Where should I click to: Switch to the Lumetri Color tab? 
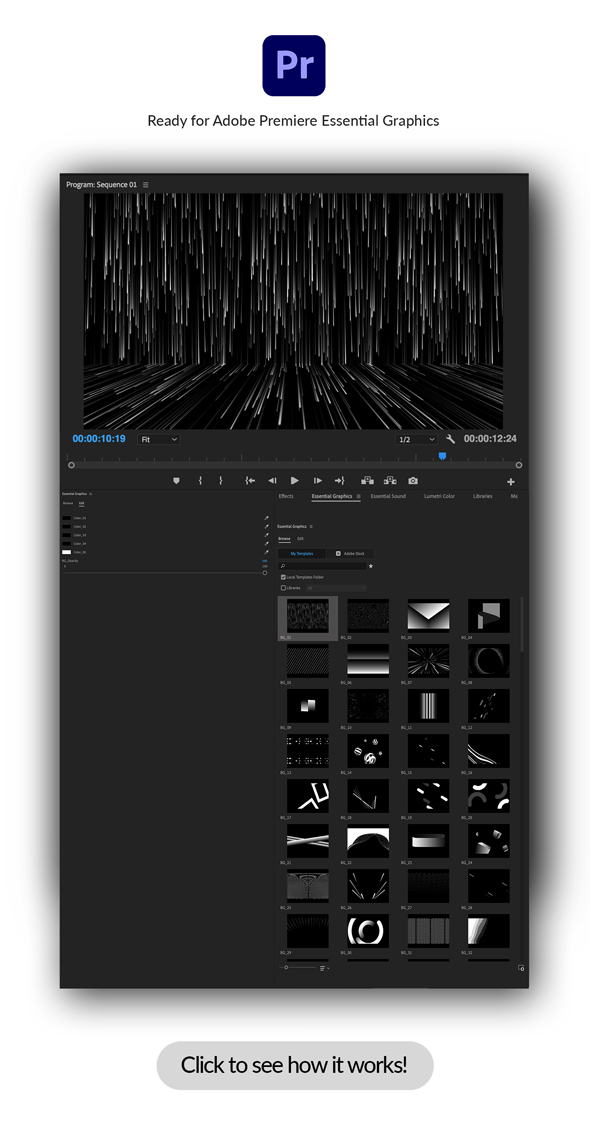439,496
